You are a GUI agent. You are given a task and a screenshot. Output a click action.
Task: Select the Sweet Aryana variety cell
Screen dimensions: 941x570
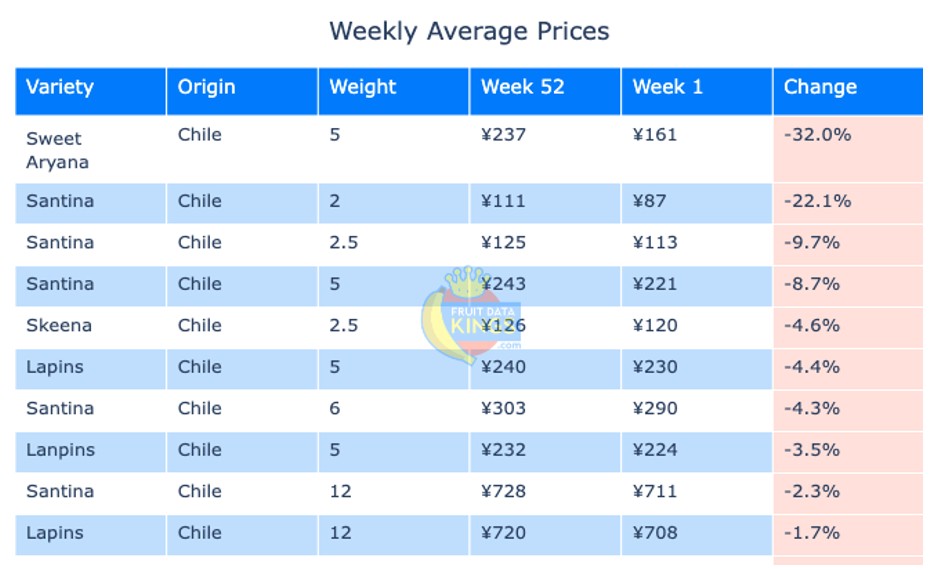pyautogui.click(x=57, y=150)
